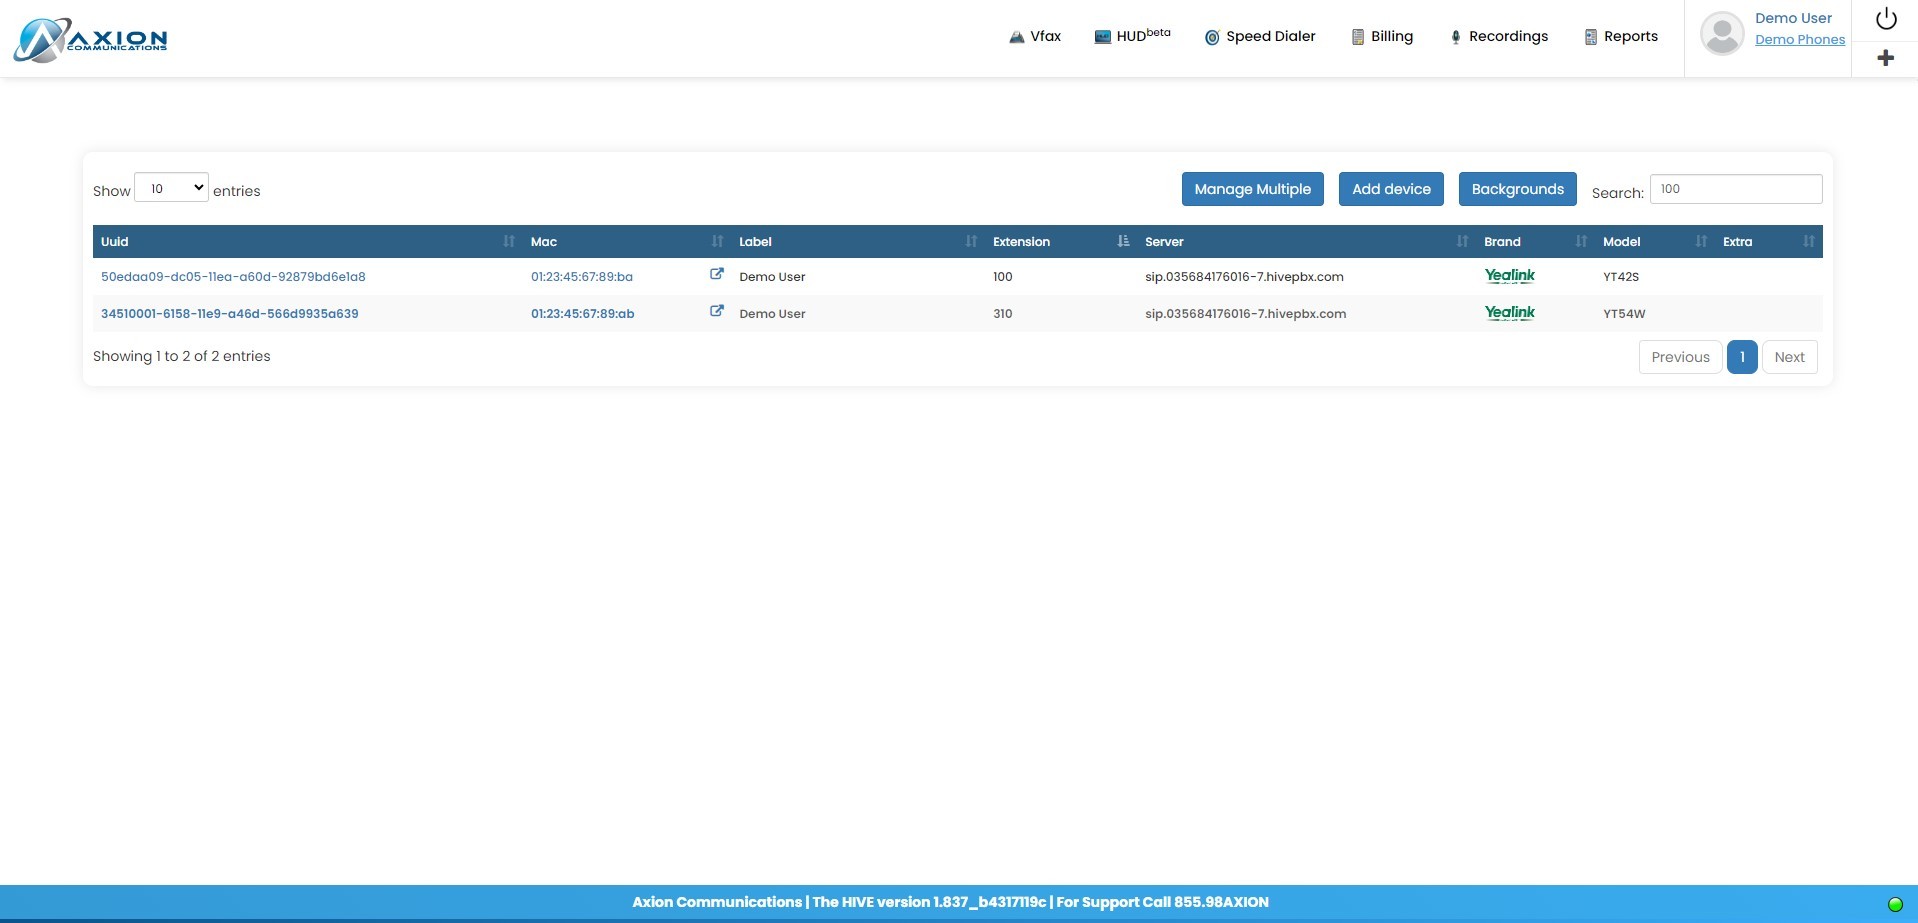The image size is (1918, 923).
Task: Click the Axion Communications logo
Action: [90, 40]
